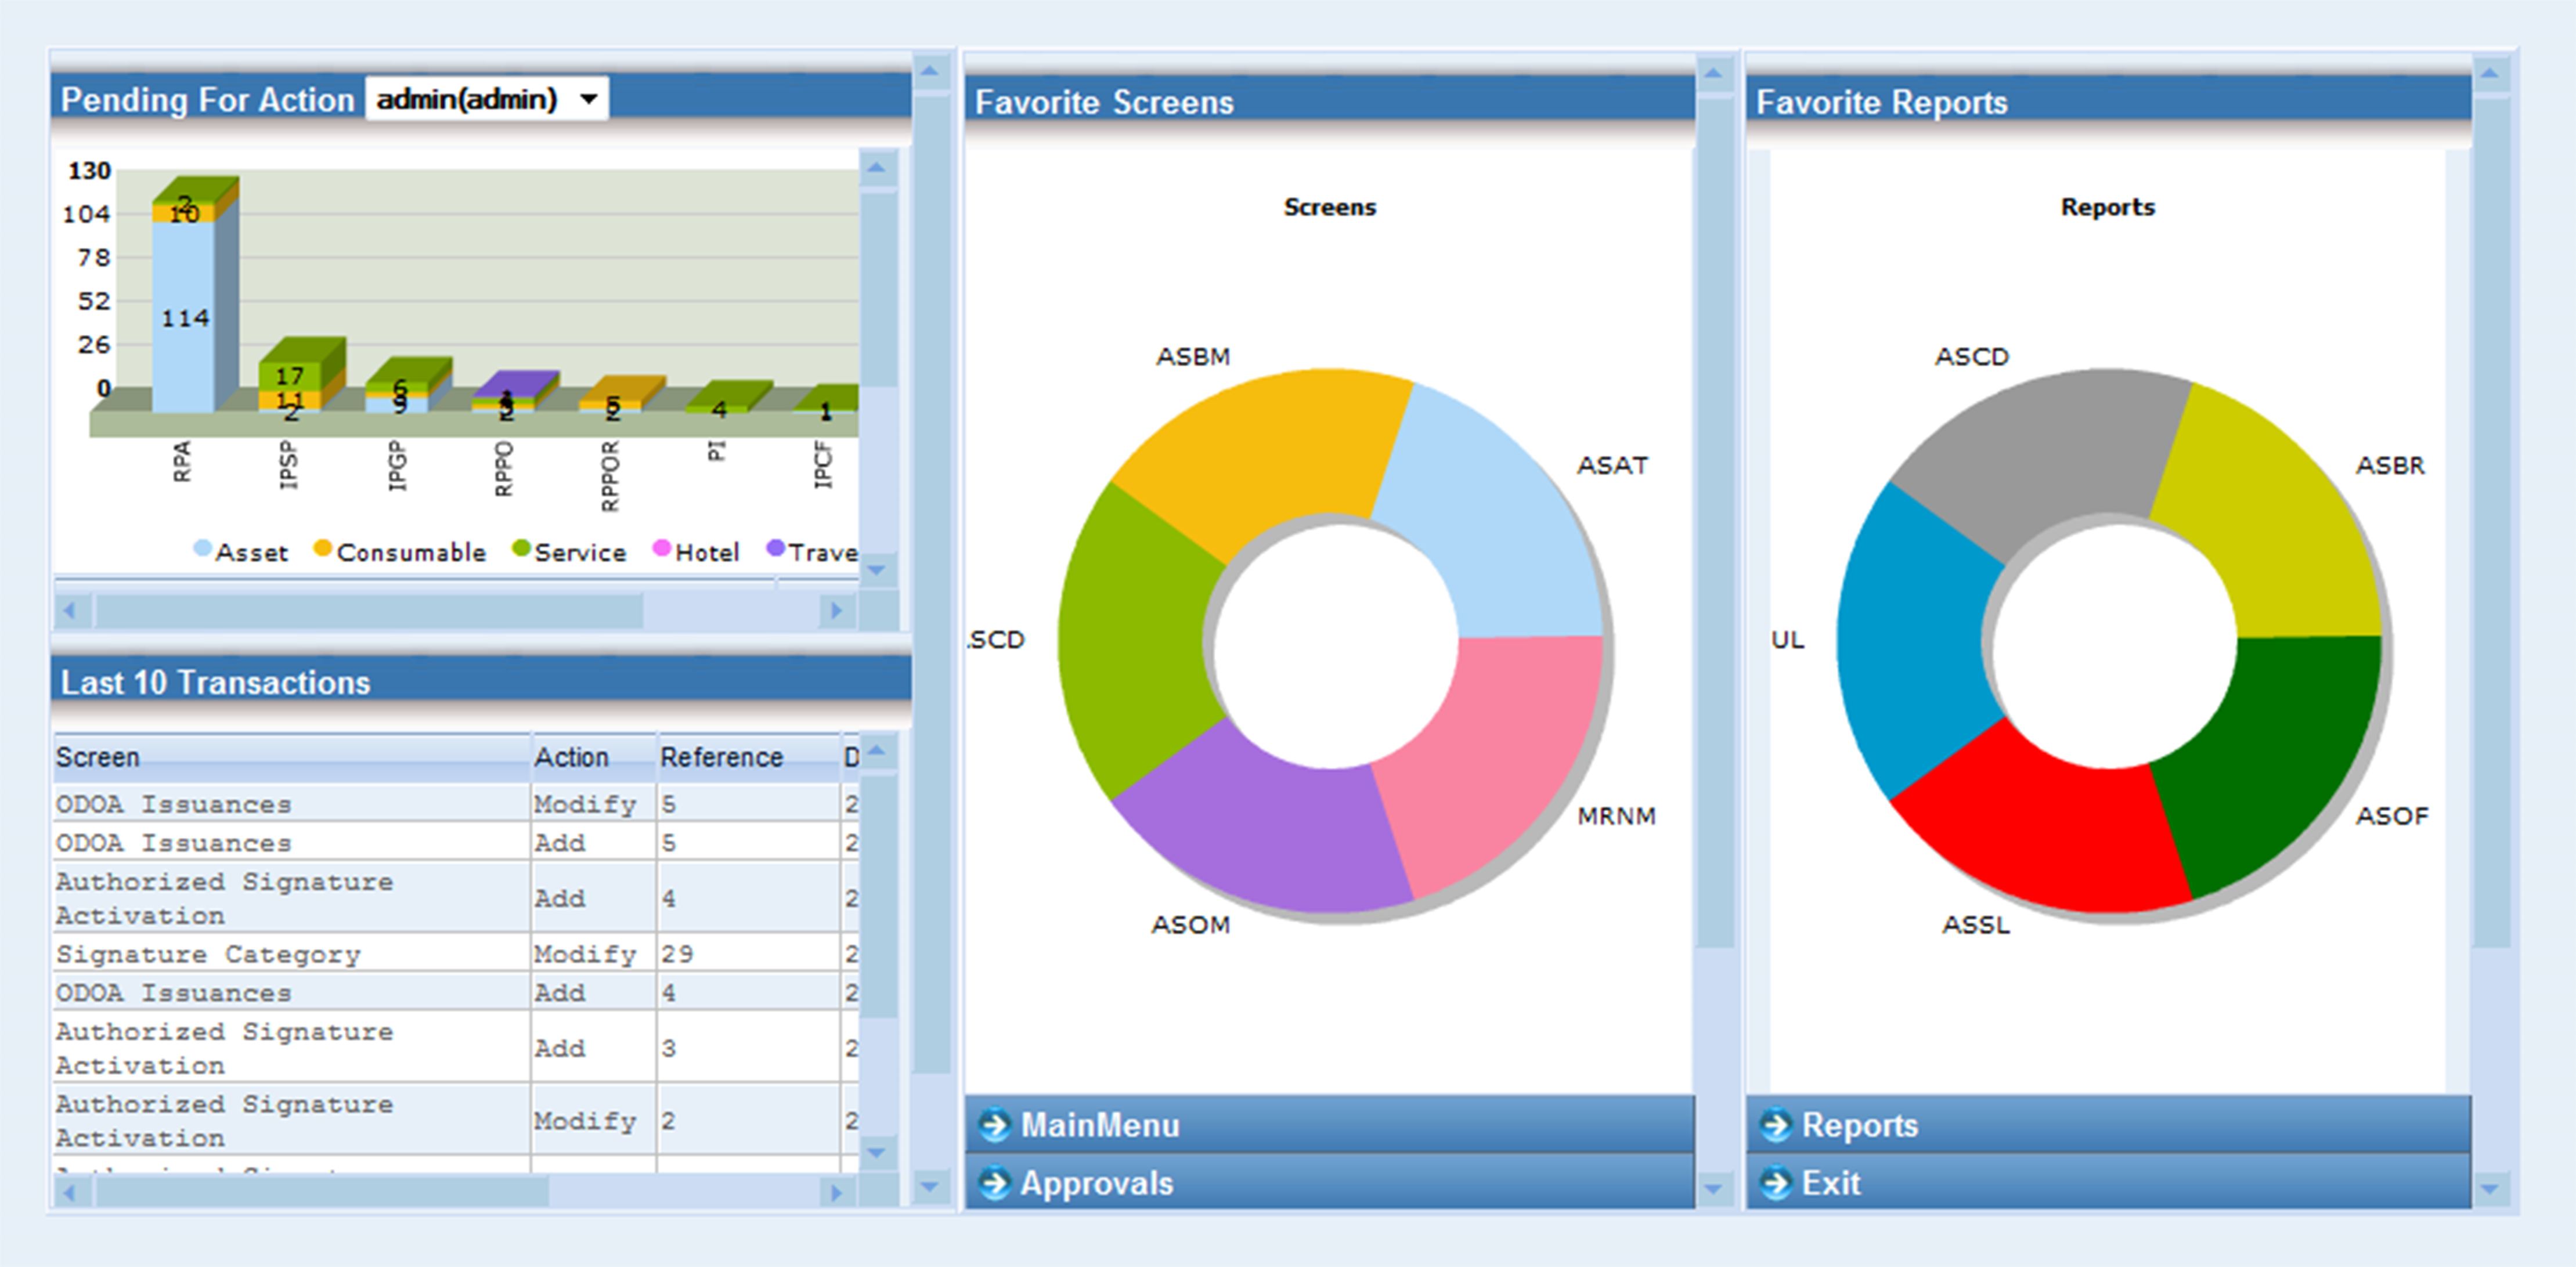Click Favorite Reports panel scroll down arrow
This screenshot has height=1267, width=2576.
[2490, 1189]
